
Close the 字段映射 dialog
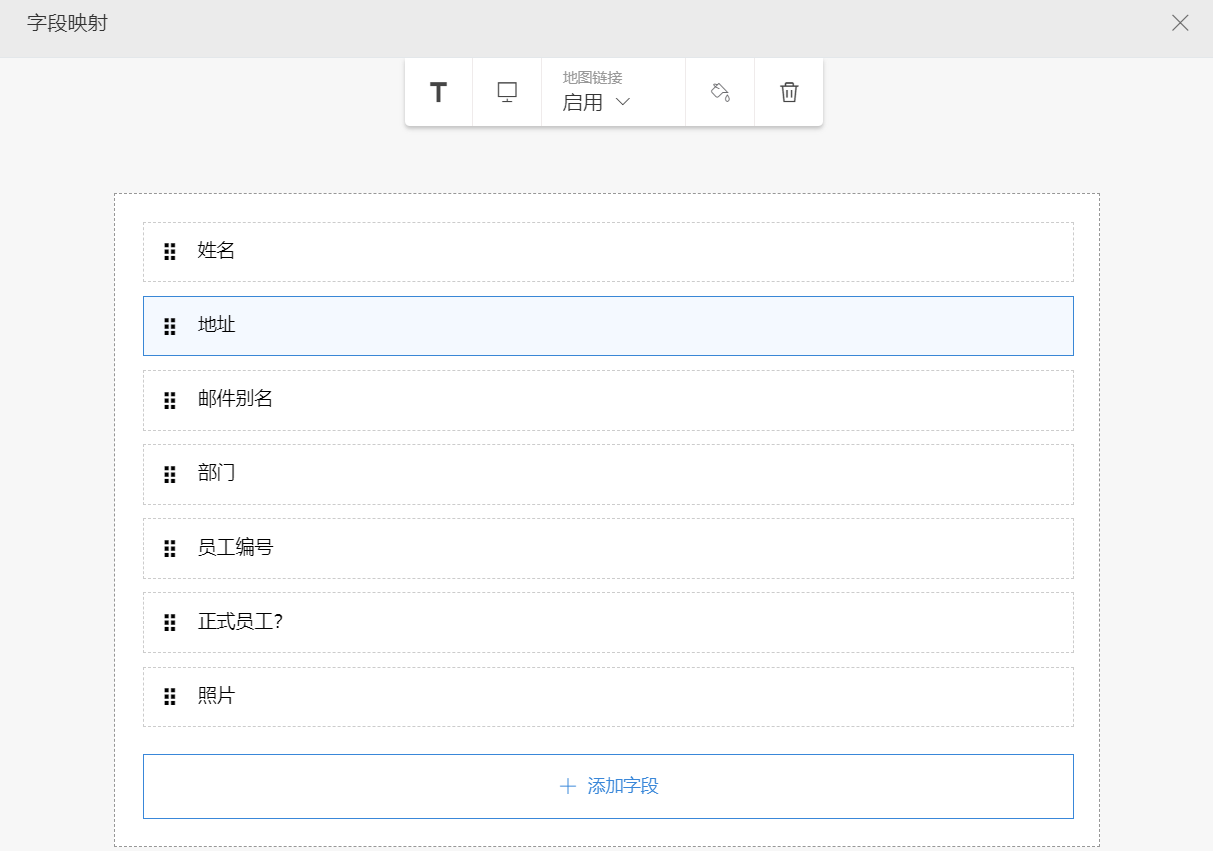[1180, 23]
